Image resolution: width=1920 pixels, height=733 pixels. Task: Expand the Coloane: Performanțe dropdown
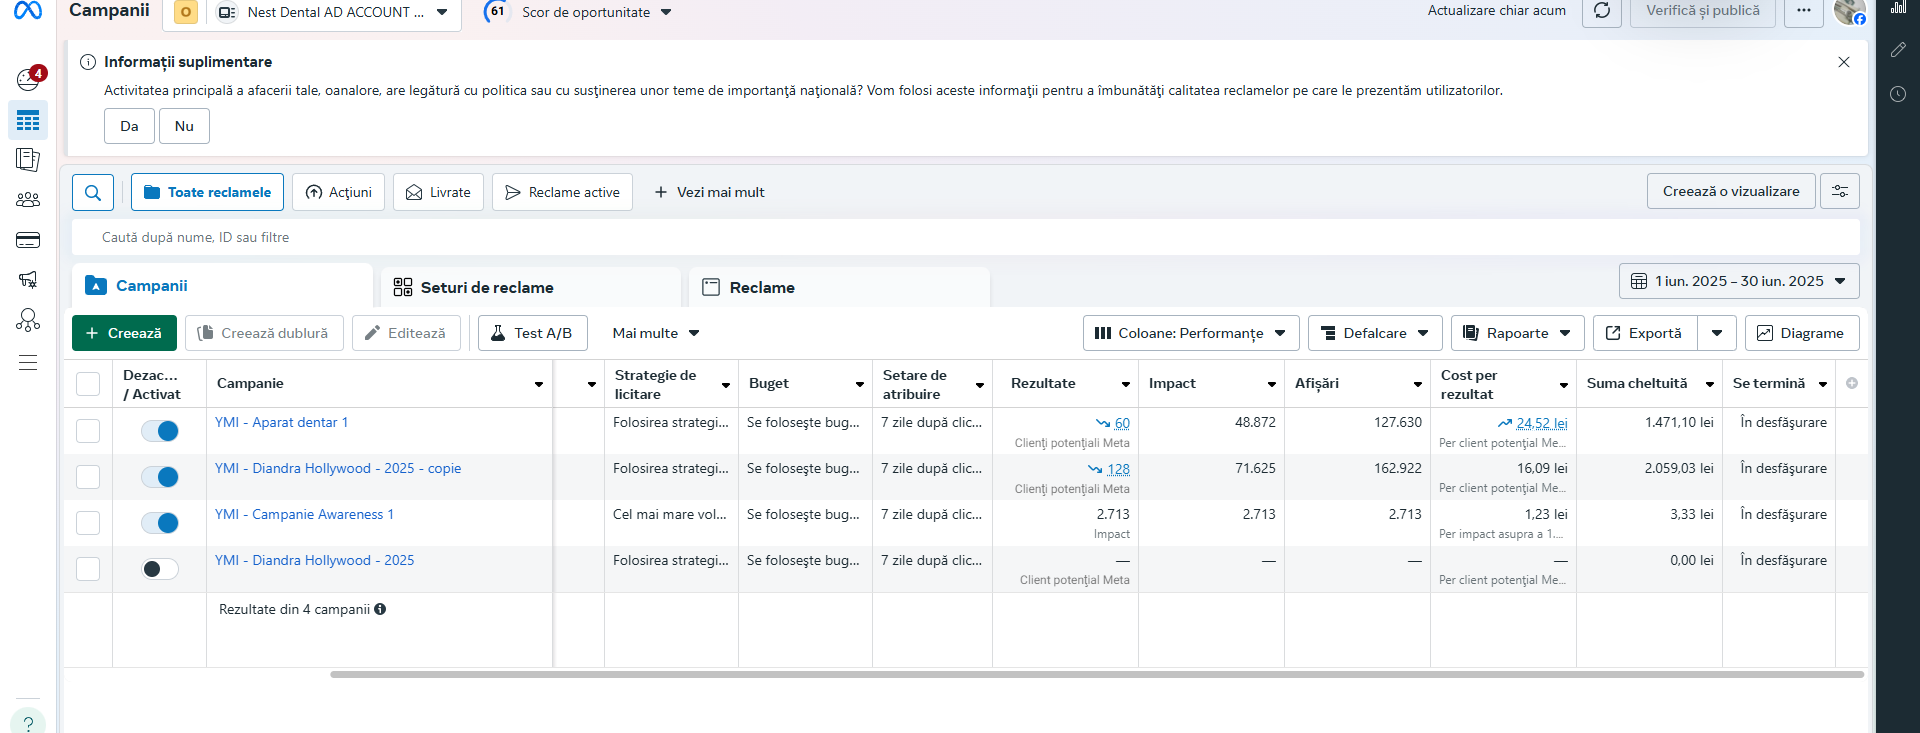coord(1190,333)
